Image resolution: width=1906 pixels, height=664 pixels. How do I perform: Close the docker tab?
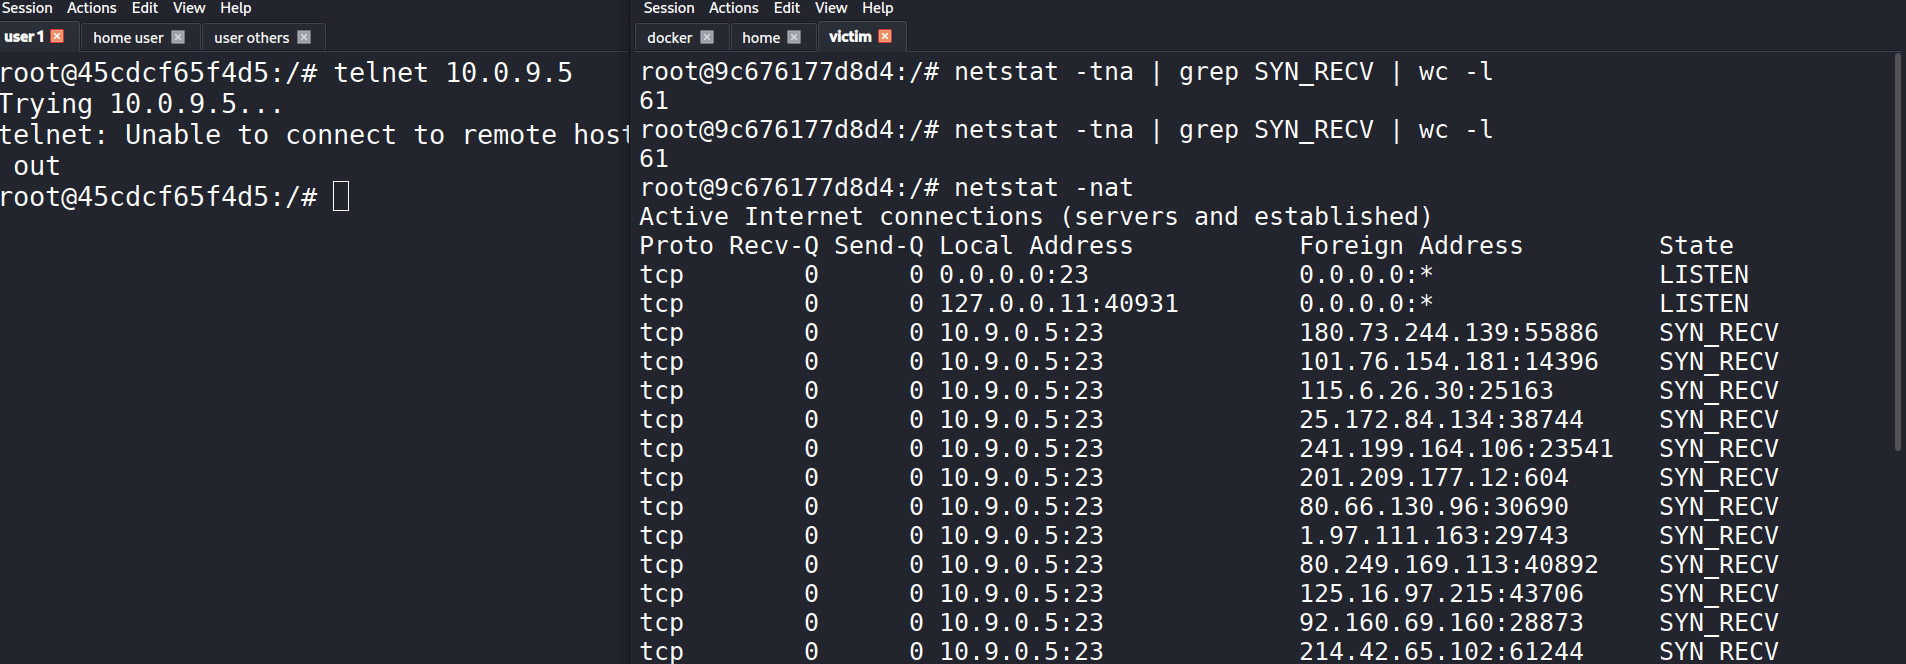click(x=707, y=37)
